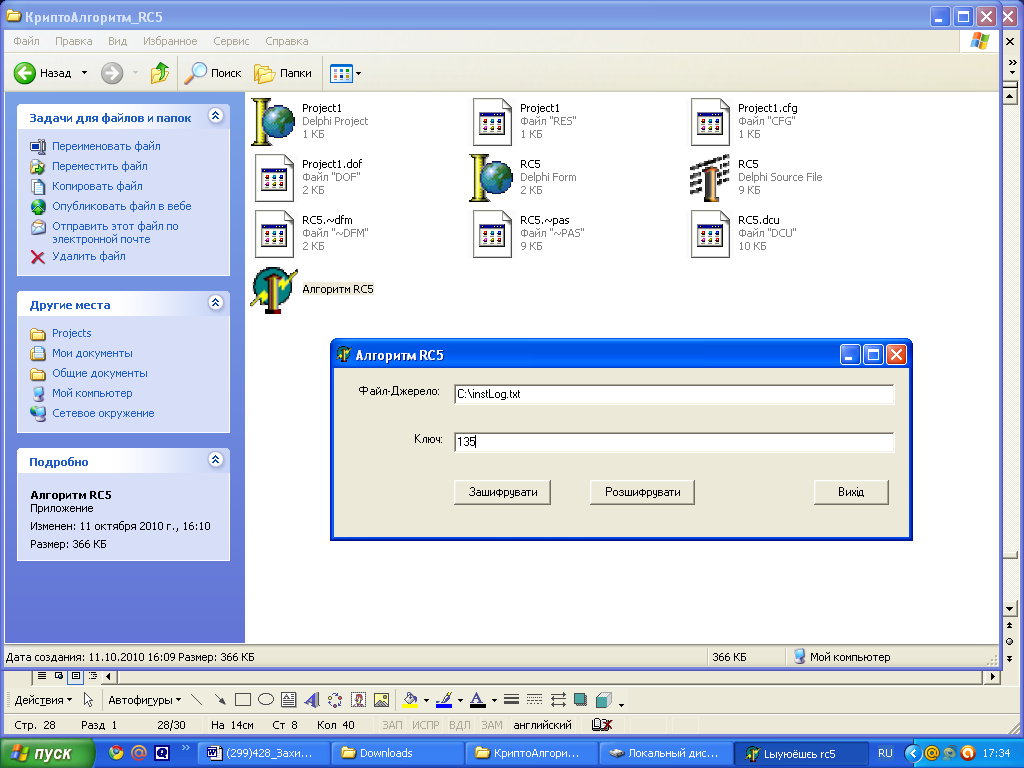The height and width of the screenshot is (768, 1024).
Task: Select the Project1 Delphi Project icon
Action: pos(274,121)
